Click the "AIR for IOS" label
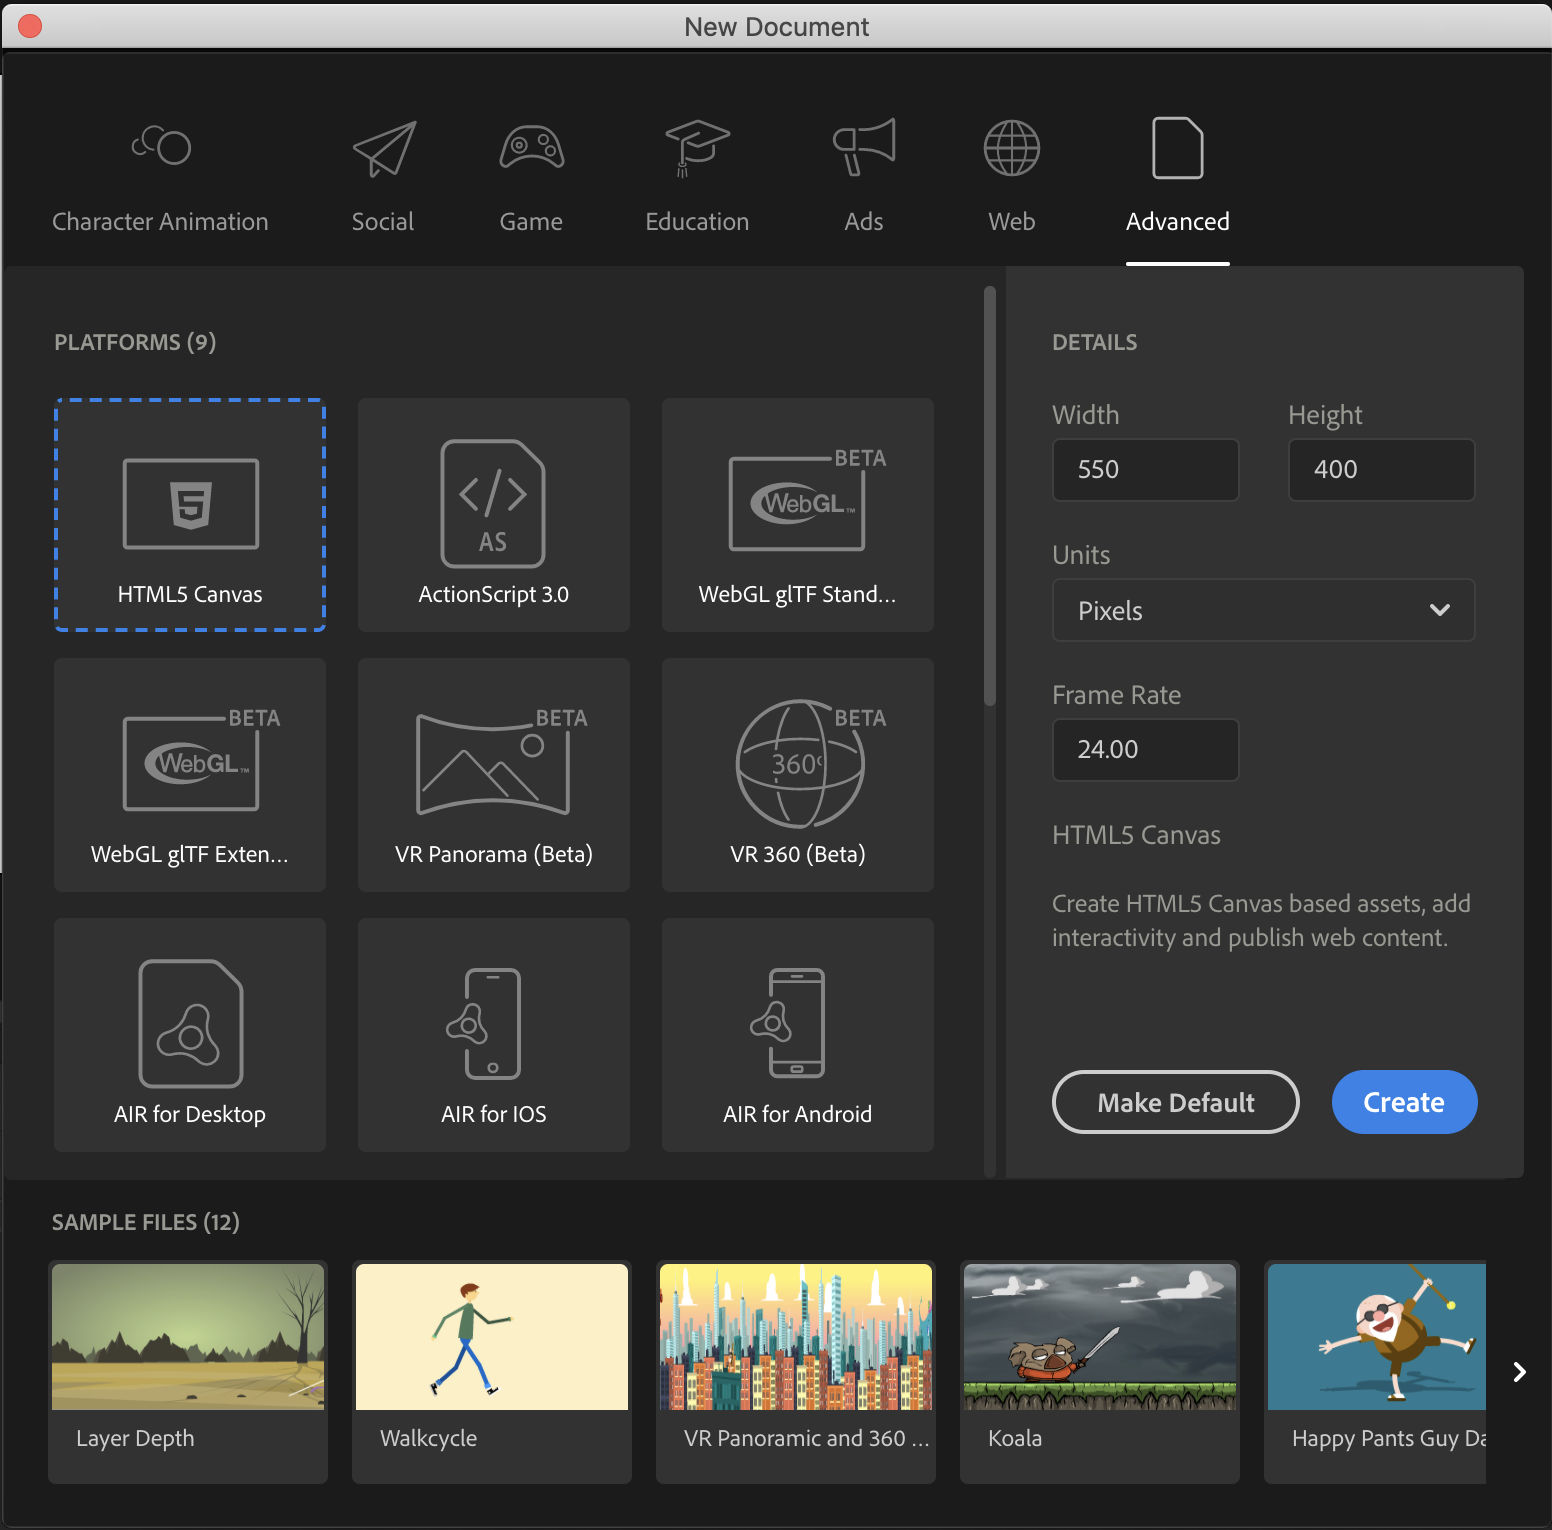 point(494,1115)
